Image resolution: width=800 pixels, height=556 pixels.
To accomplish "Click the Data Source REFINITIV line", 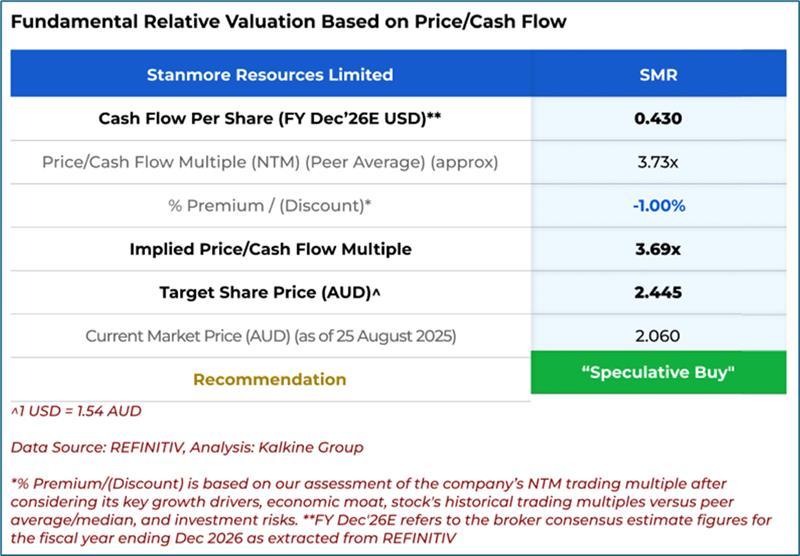I will point(187,447).
